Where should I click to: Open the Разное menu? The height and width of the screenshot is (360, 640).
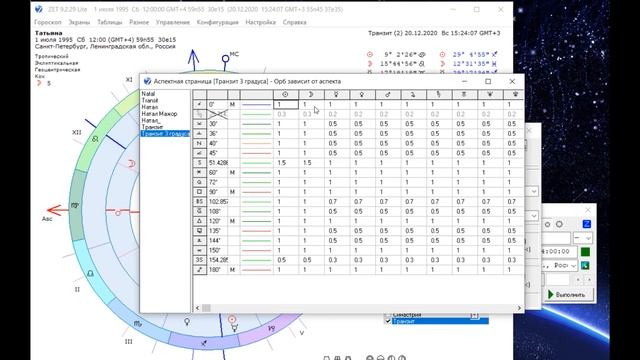coord(139,22)
